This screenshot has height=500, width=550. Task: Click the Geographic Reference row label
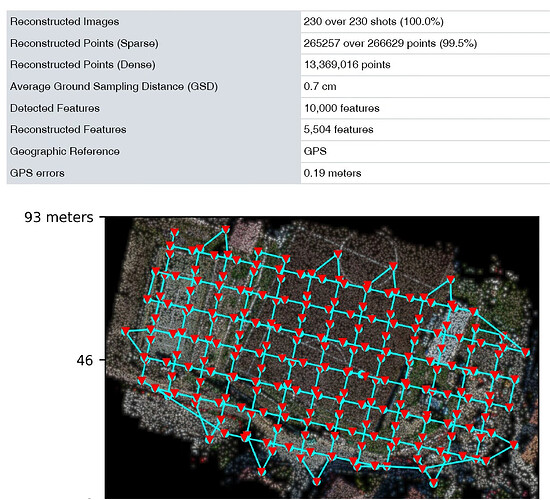coord(65,152)
